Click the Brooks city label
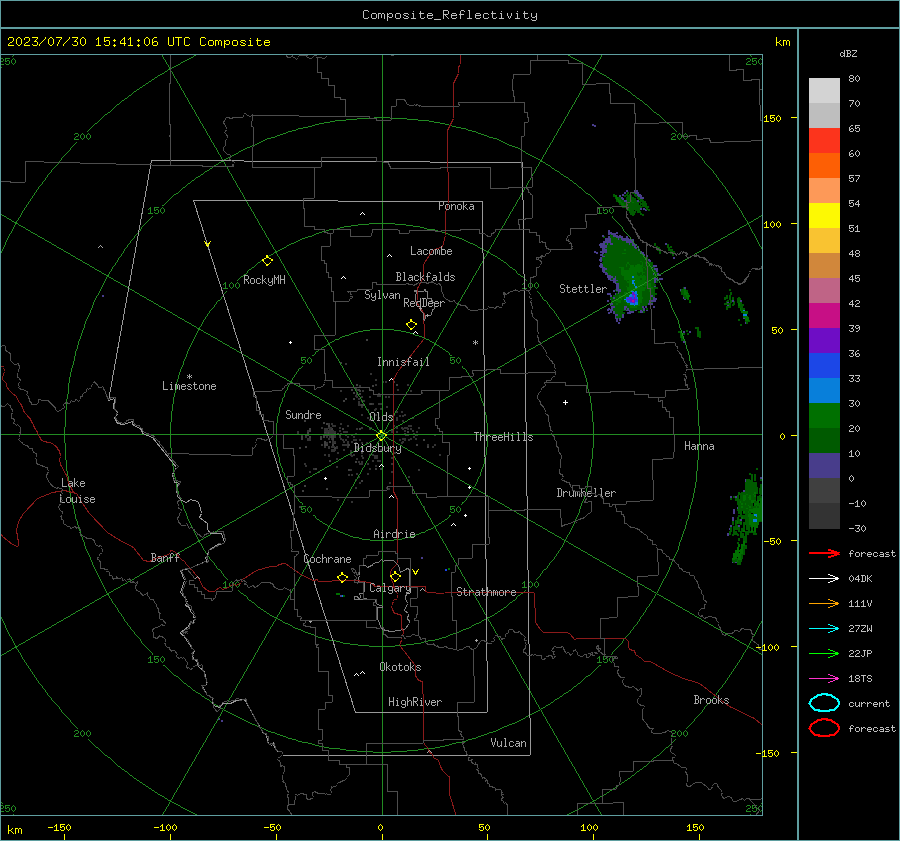 coord(711,700)
